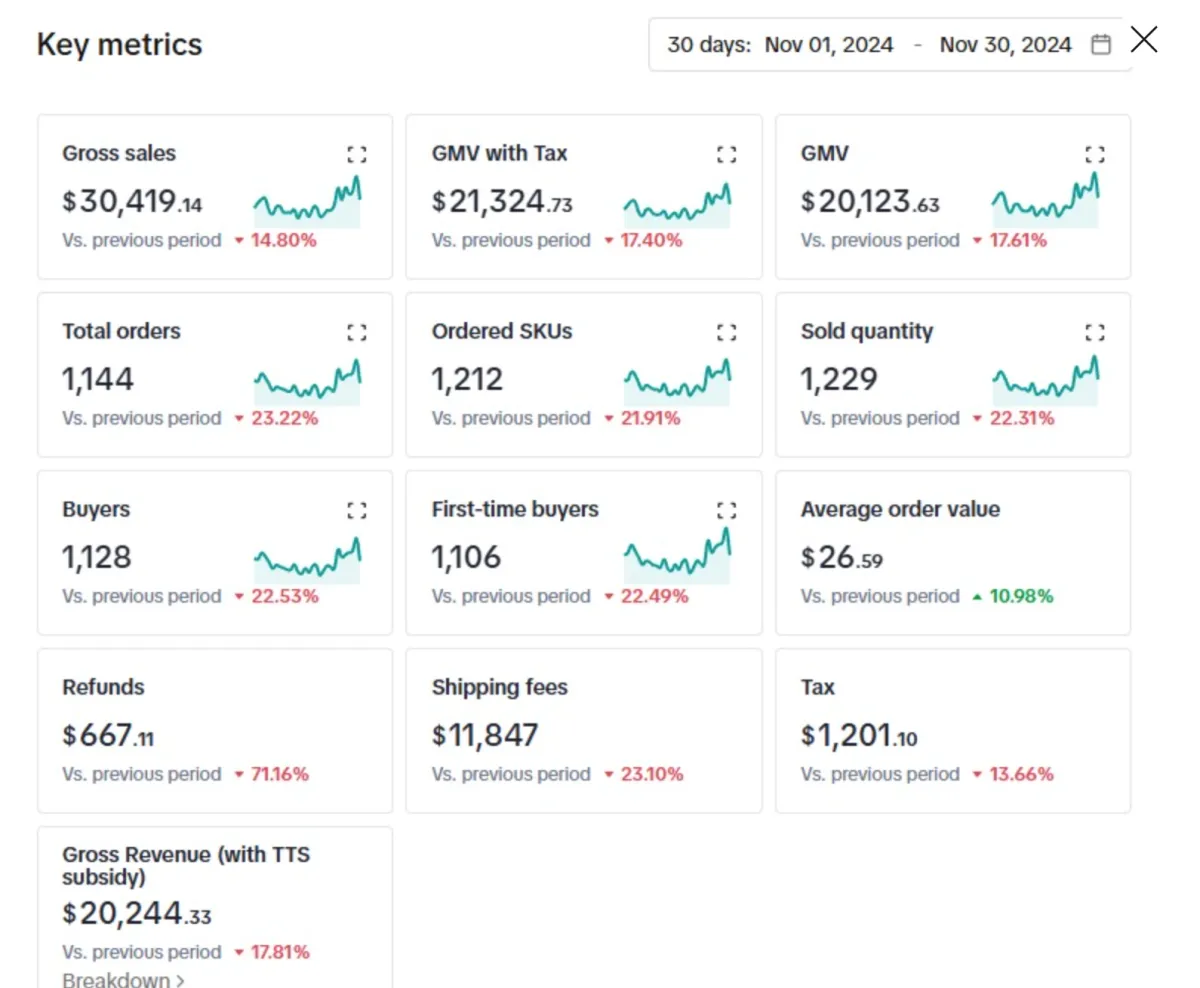Click the Sold quantity sparkline chart
1200x988 pixels.
(1046, 381)
